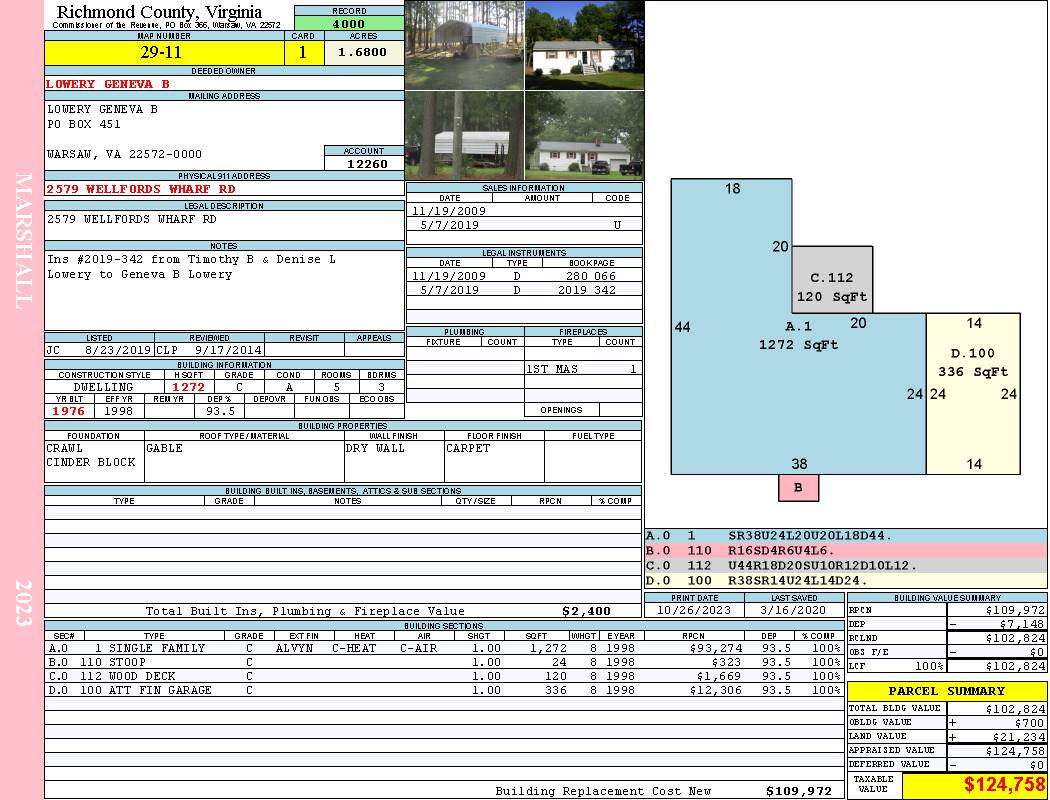Select sketch code line C.0 U44R18D20SU10R12D10L12

pos(846,565)
